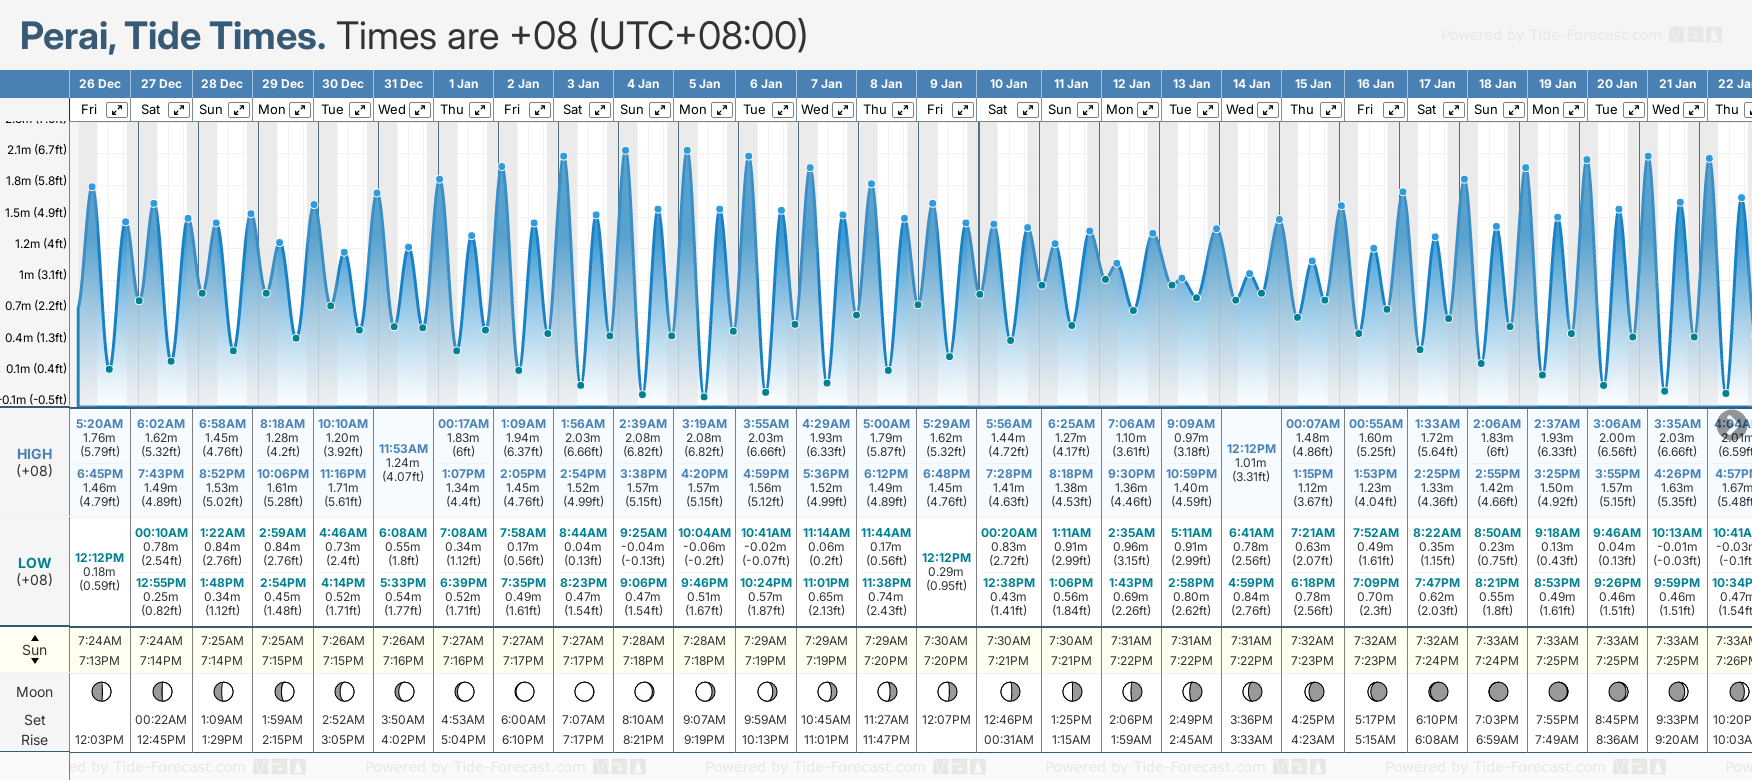Click the HIGH (+08) row label
The image size is (1752, 780).
pos(35,462)
